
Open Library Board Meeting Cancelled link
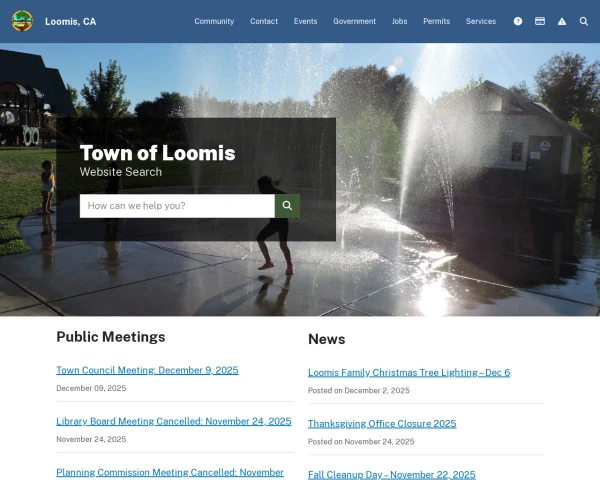[173, 421]
